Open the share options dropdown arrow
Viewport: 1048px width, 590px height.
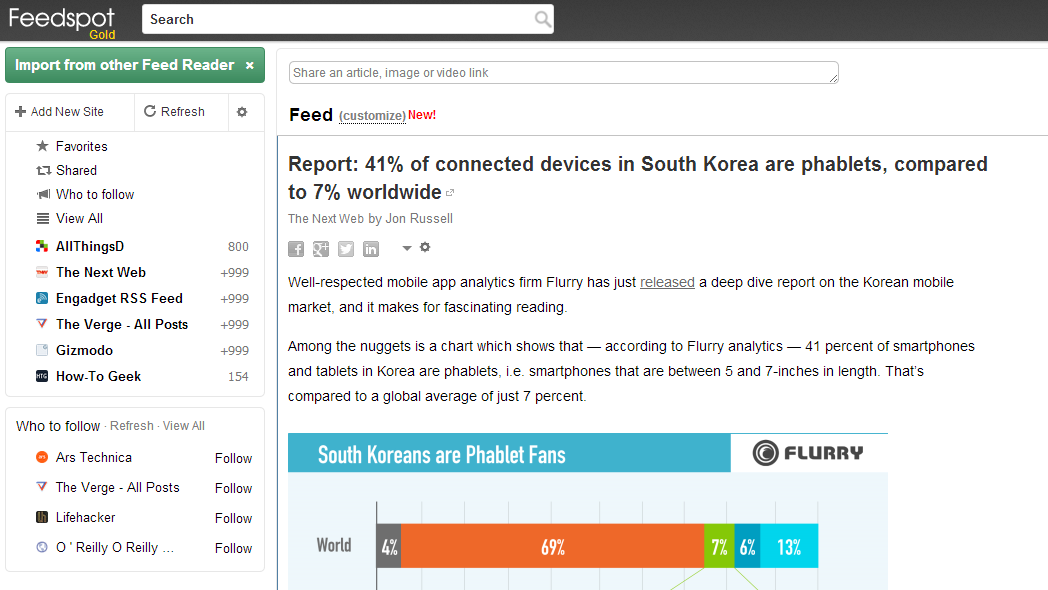406,248
